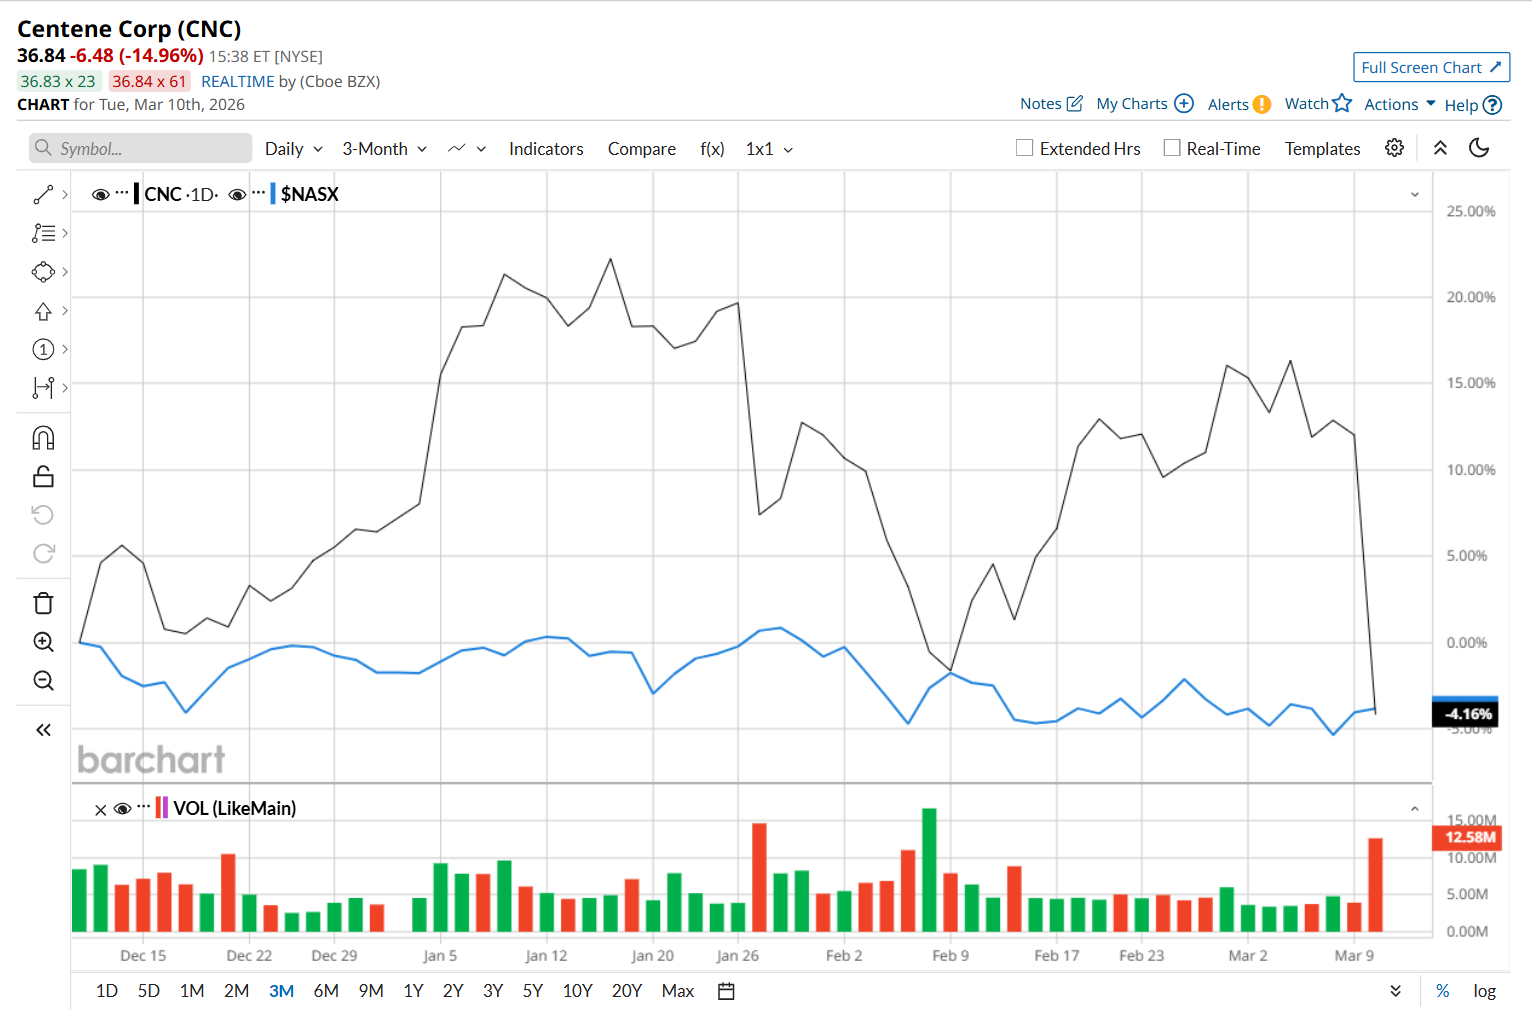1532x1017 pixels.
Task: Select the numbered label annotation tool
Action: point(43,349)
